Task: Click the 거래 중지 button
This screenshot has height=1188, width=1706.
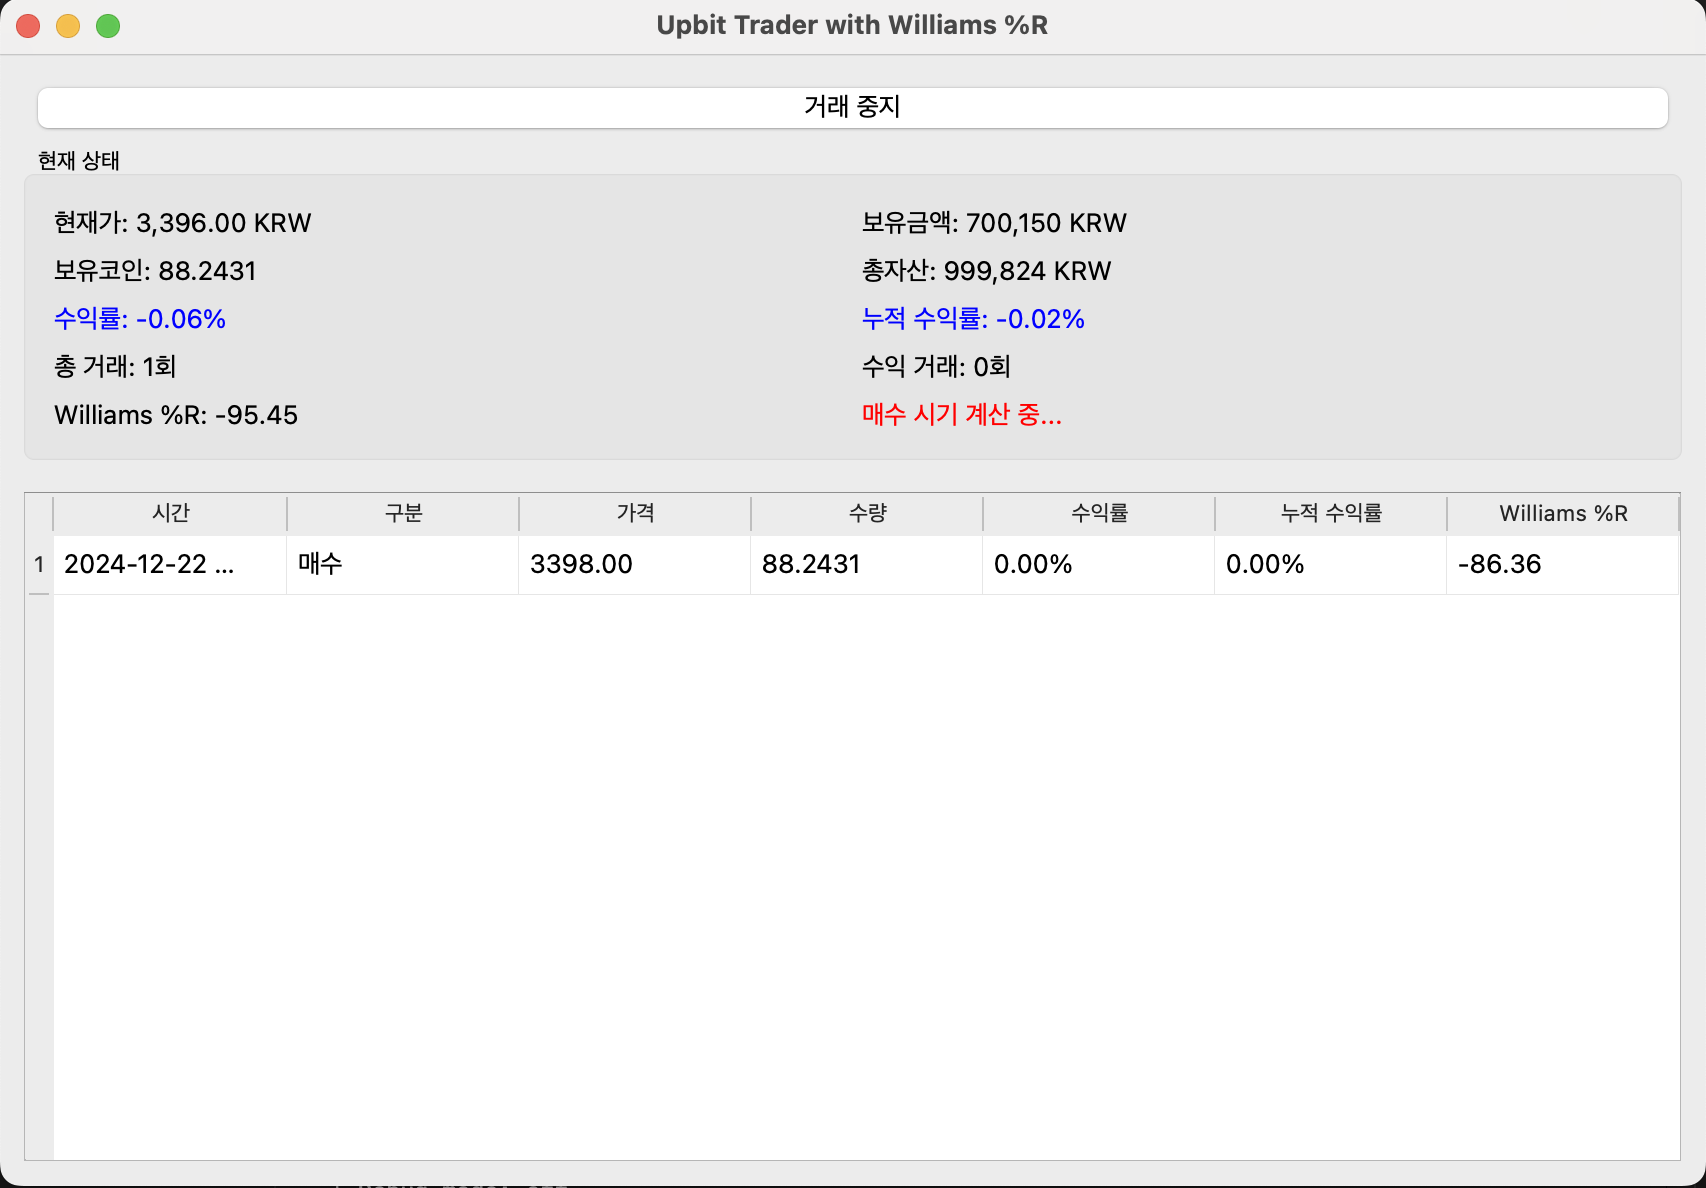Action: 852,107
